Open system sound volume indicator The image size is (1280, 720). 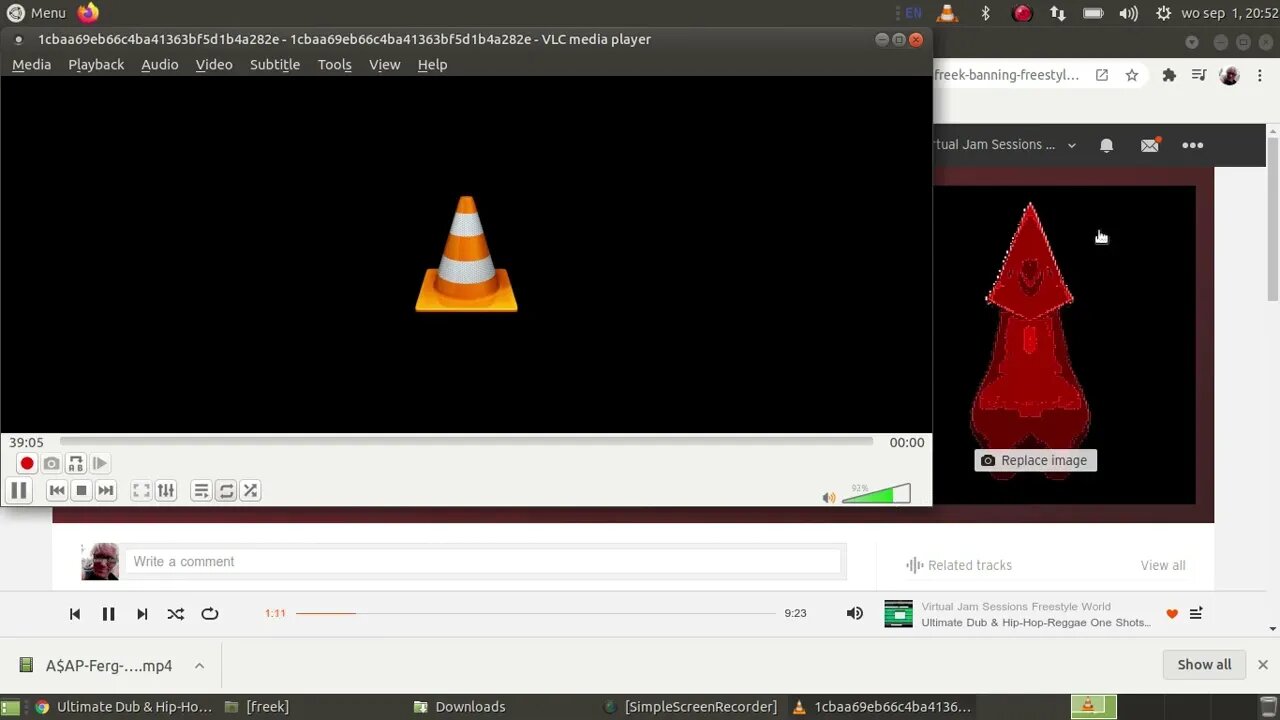[1129, 13]
